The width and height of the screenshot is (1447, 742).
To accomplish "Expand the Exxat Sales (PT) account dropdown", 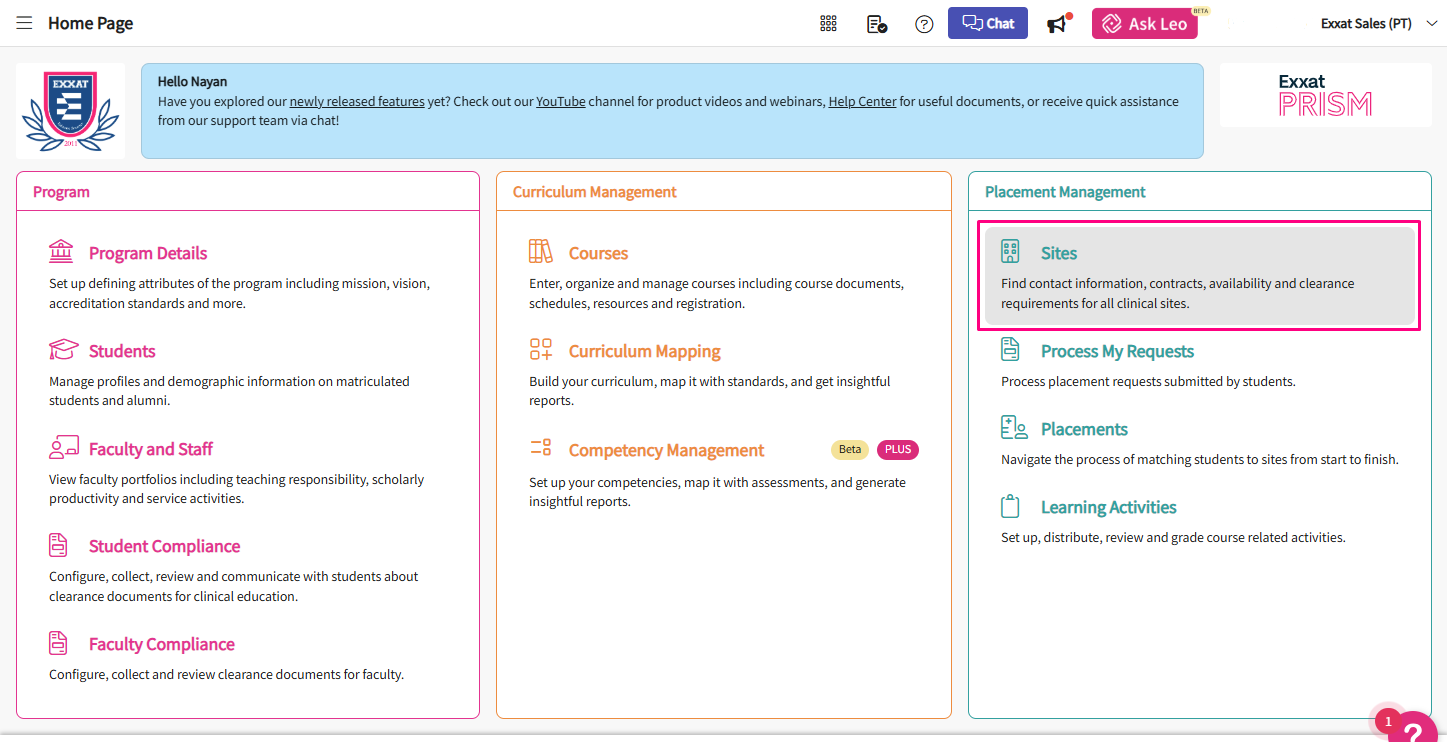I will [1379, 23].
